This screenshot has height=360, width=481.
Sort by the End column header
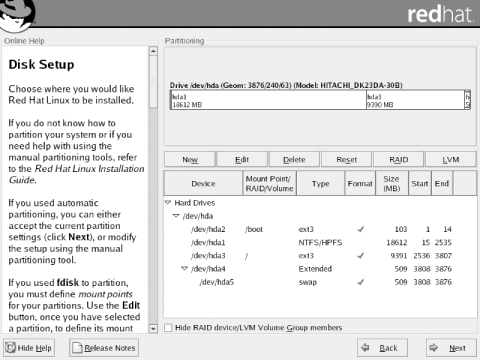pos(442,183)
